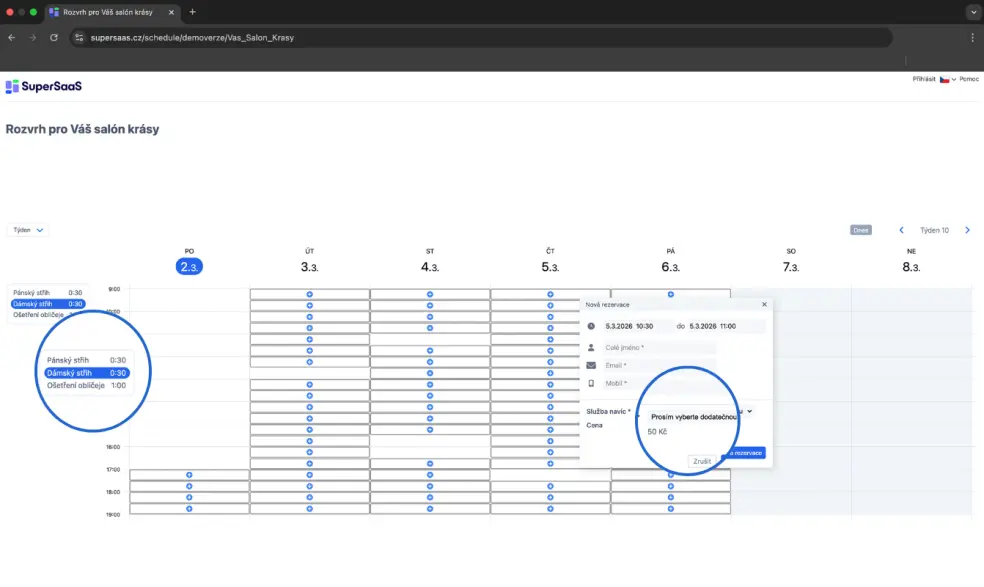Go to next week with right arrow
Viewport: 984px width, 587px height.
click(x=967, y=230)
